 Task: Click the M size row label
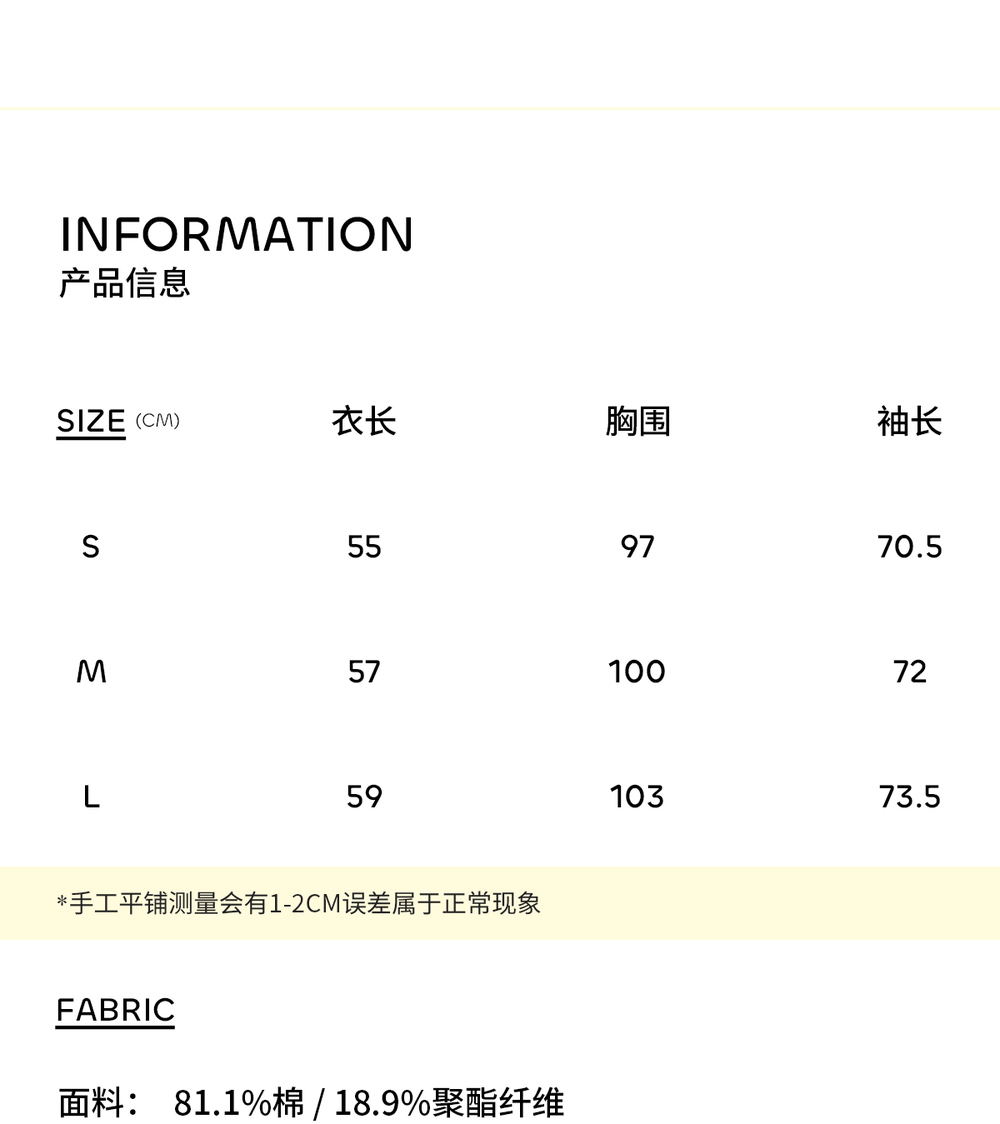click(x=91, y=672)
